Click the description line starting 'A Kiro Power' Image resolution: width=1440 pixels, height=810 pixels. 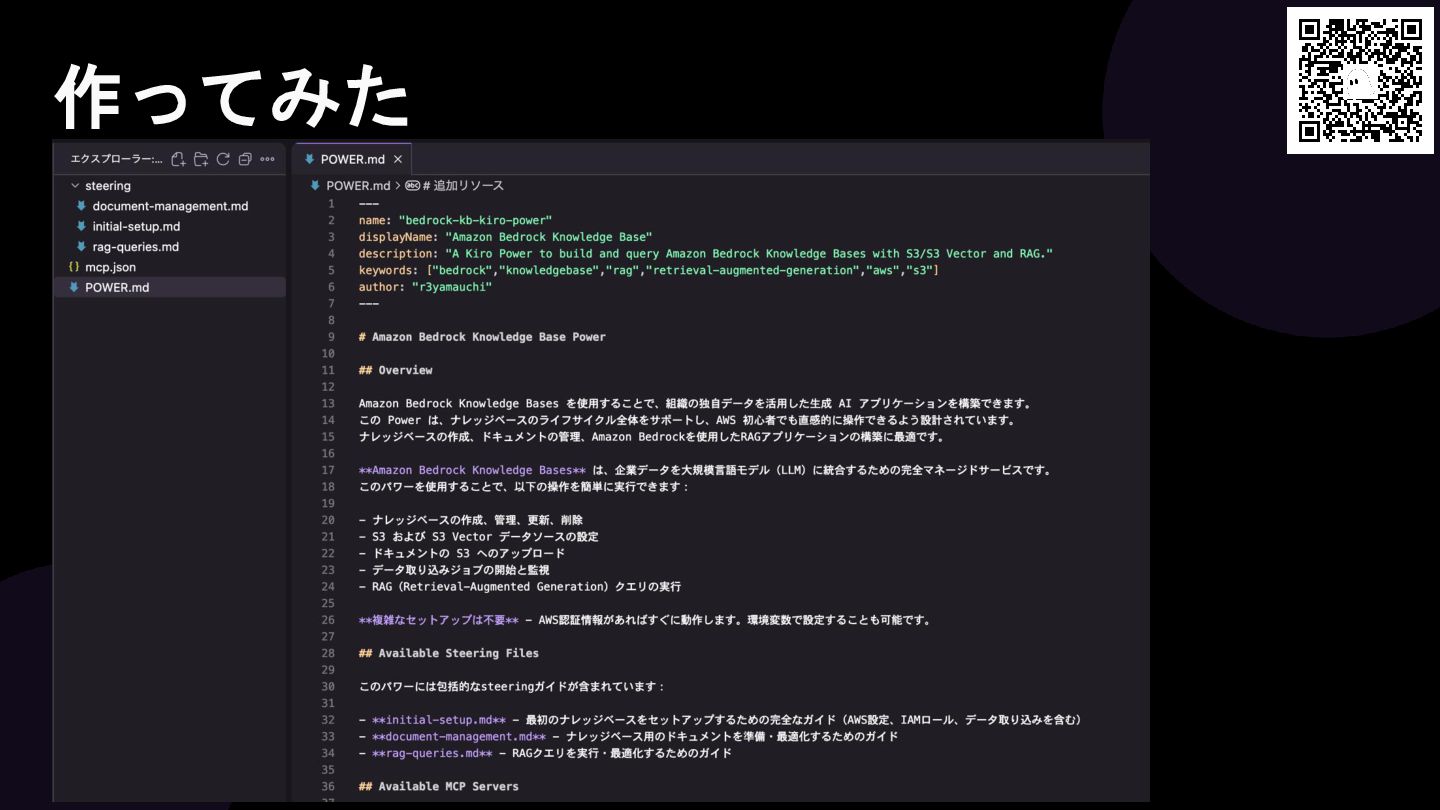point(706,254)
